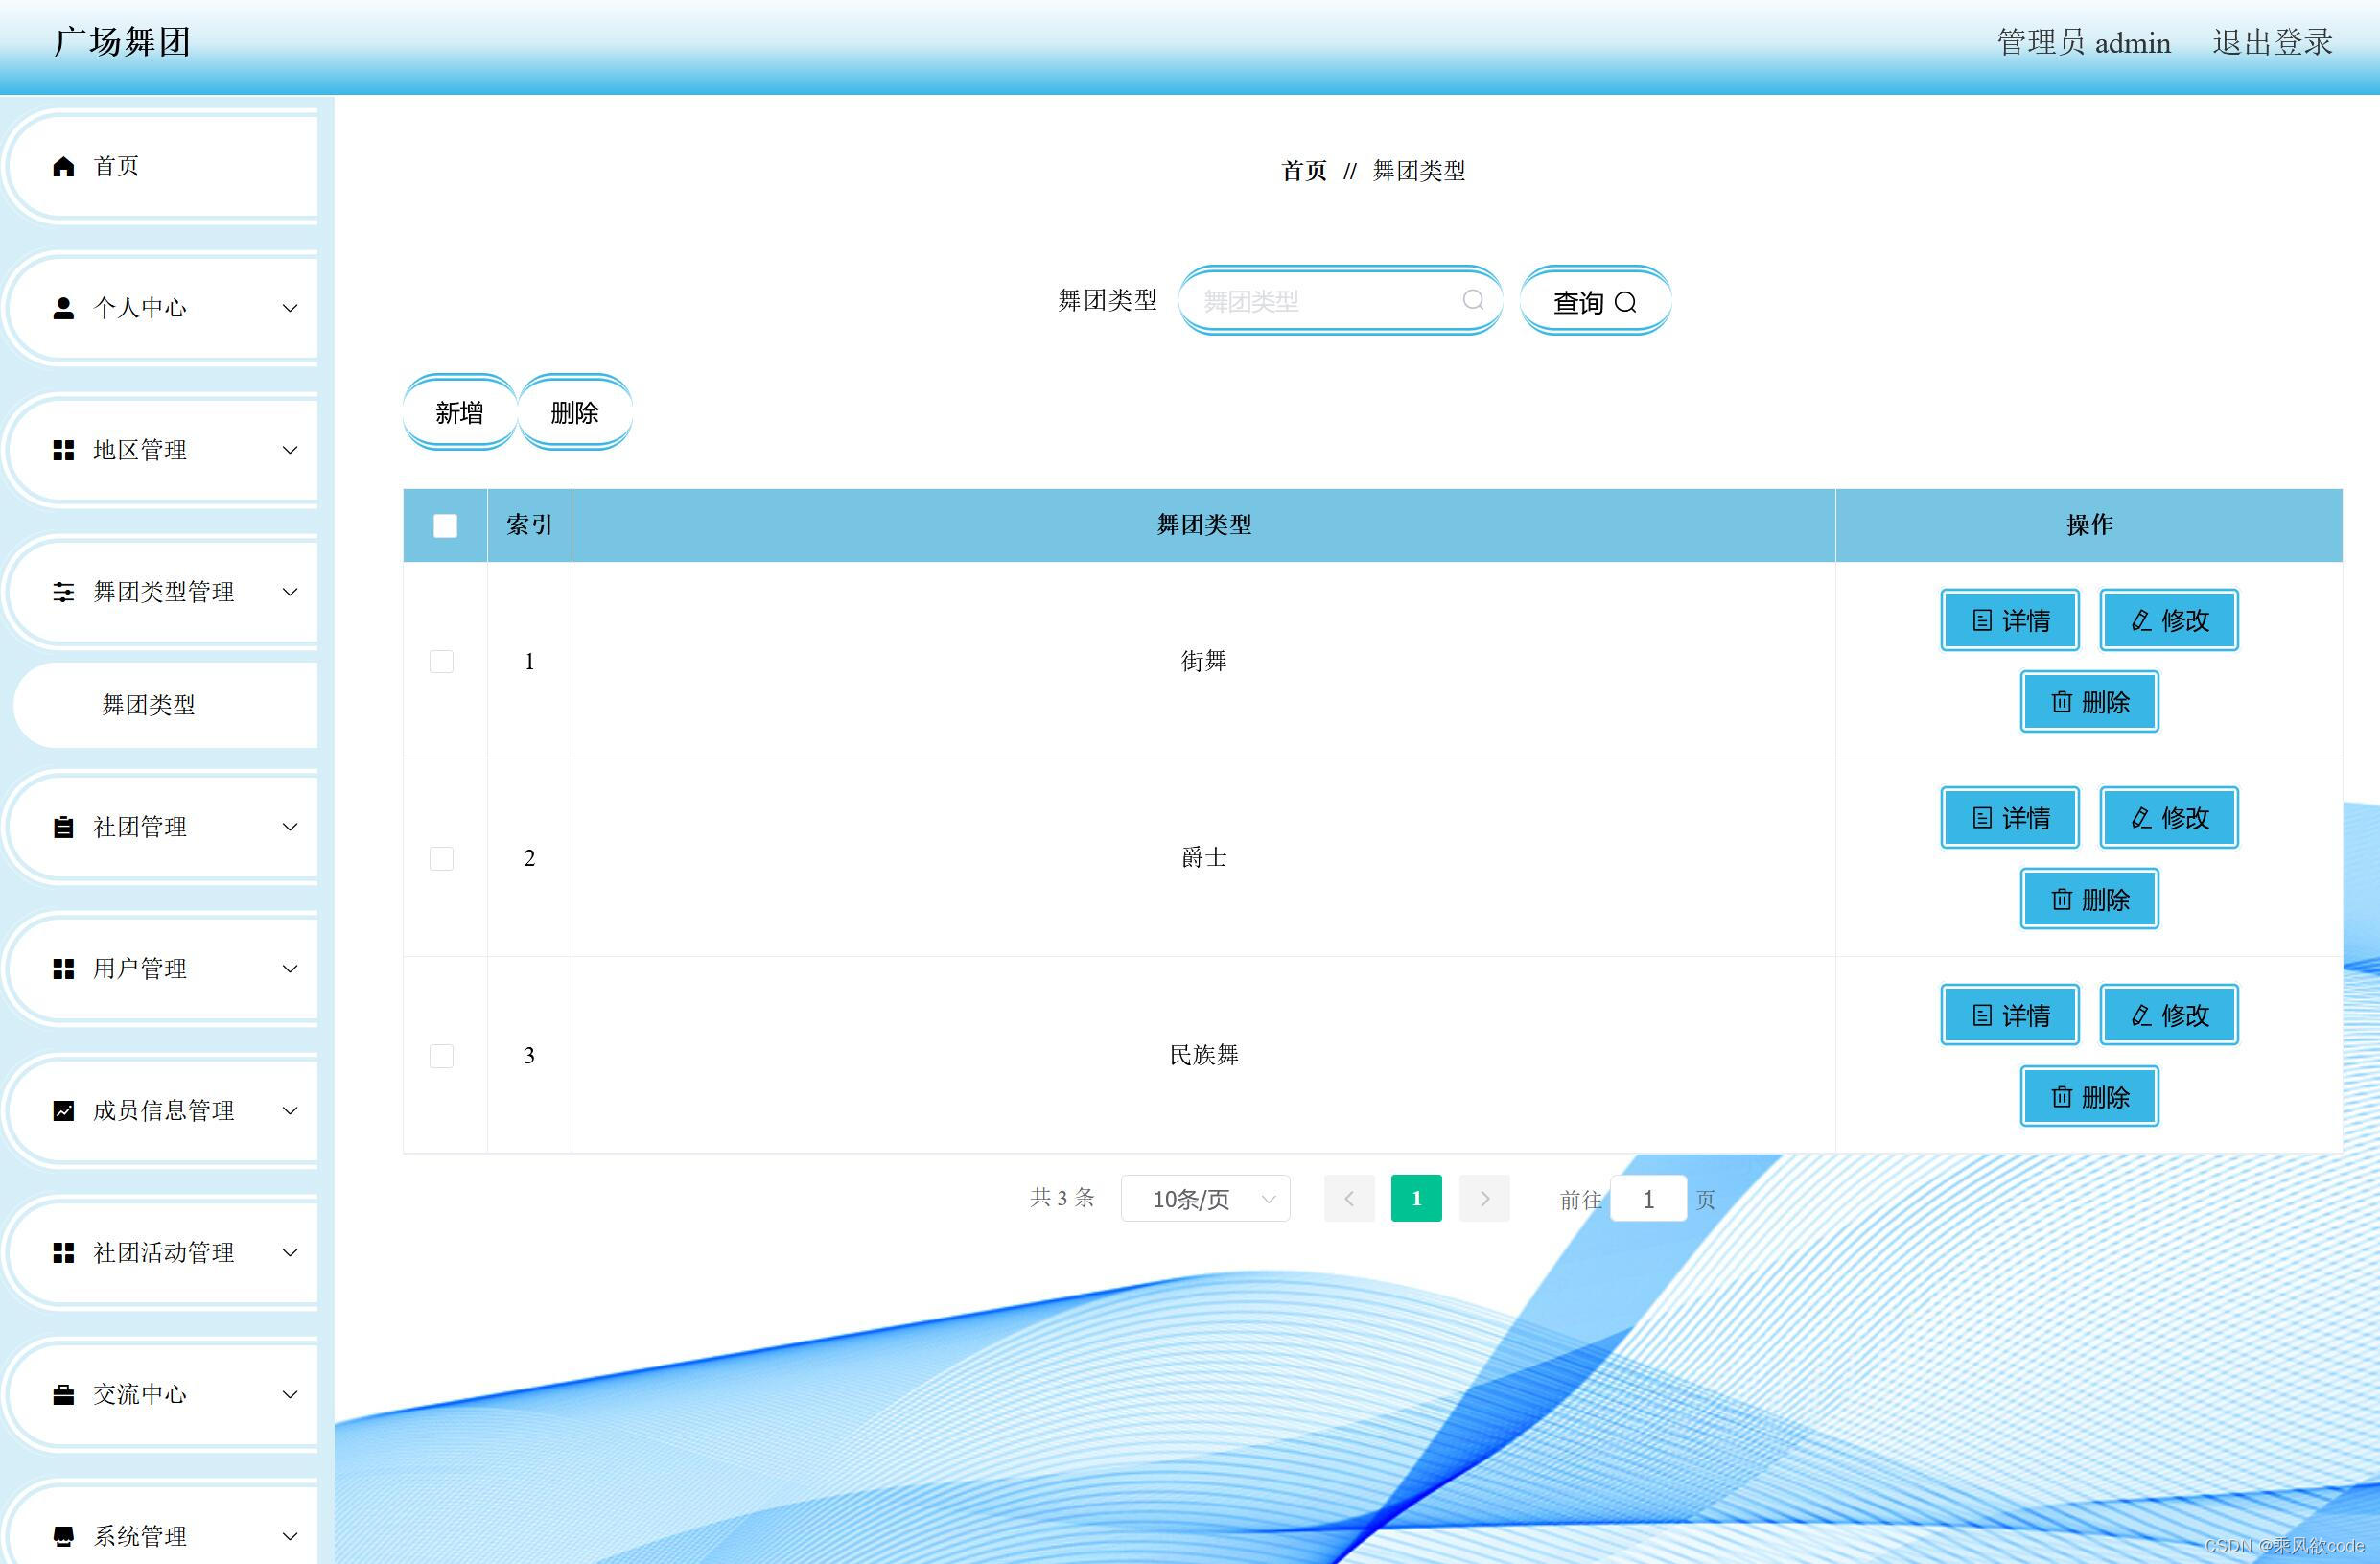Open the 10条/页 page size dropdown
2380x1564 pixels.
coord(1205,1198)
